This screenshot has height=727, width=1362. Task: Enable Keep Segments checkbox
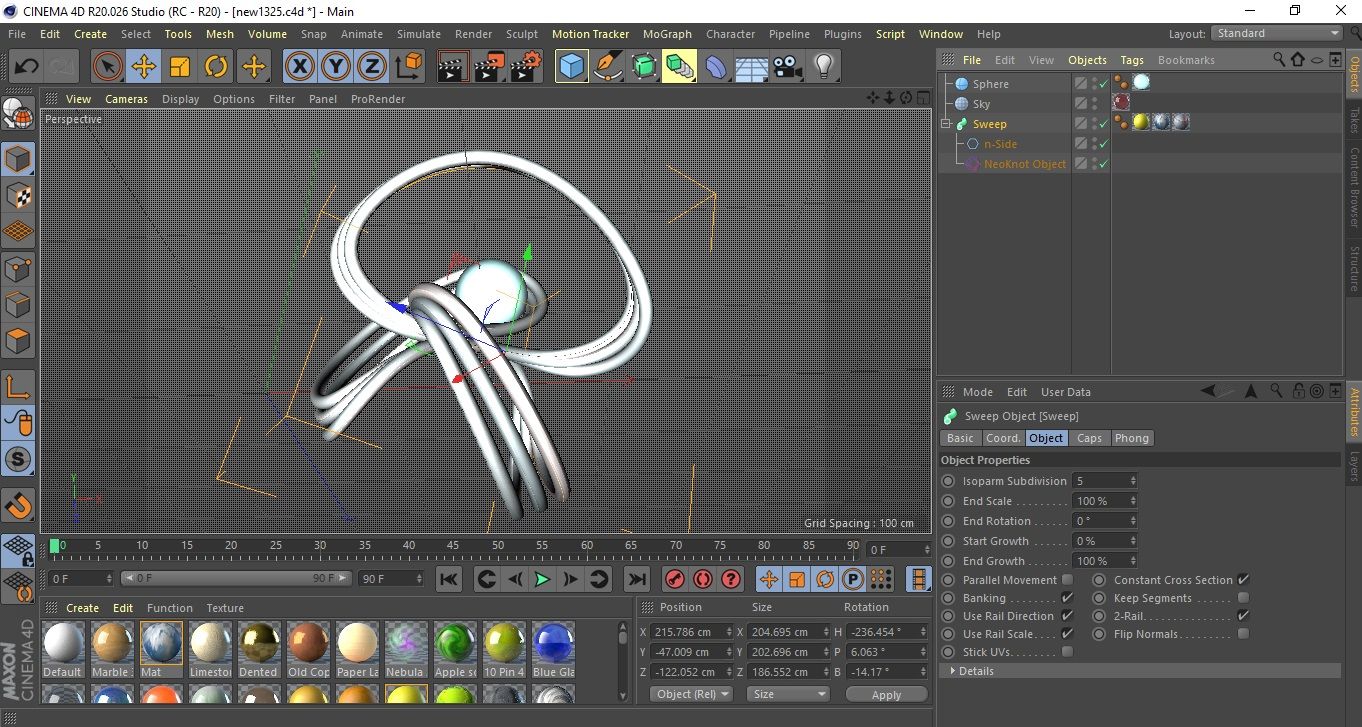1243,598
